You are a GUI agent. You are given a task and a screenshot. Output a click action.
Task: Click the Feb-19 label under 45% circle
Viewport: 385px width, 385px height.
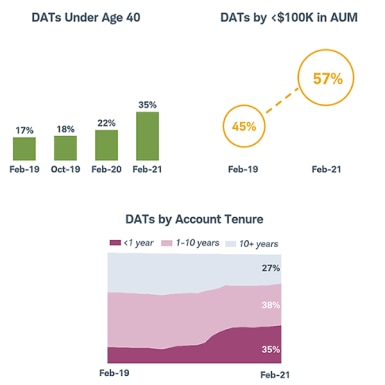(243, 169)
